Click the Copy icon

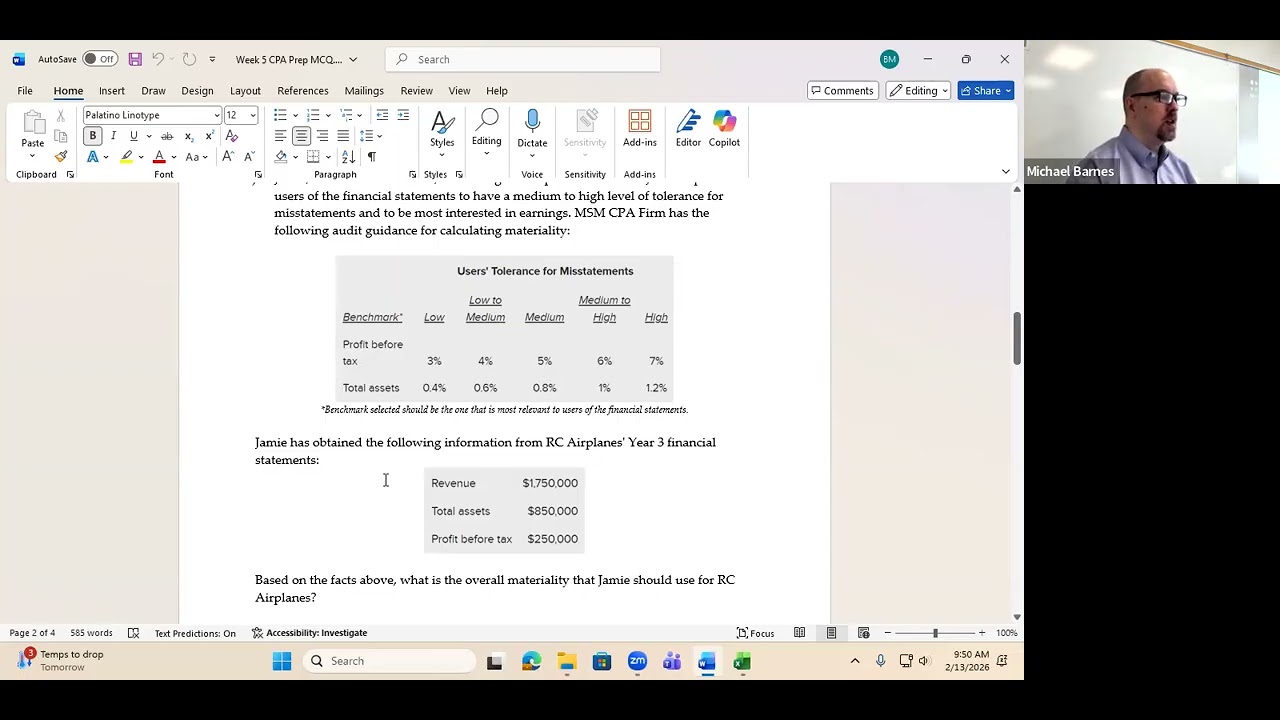pos(60,136)
